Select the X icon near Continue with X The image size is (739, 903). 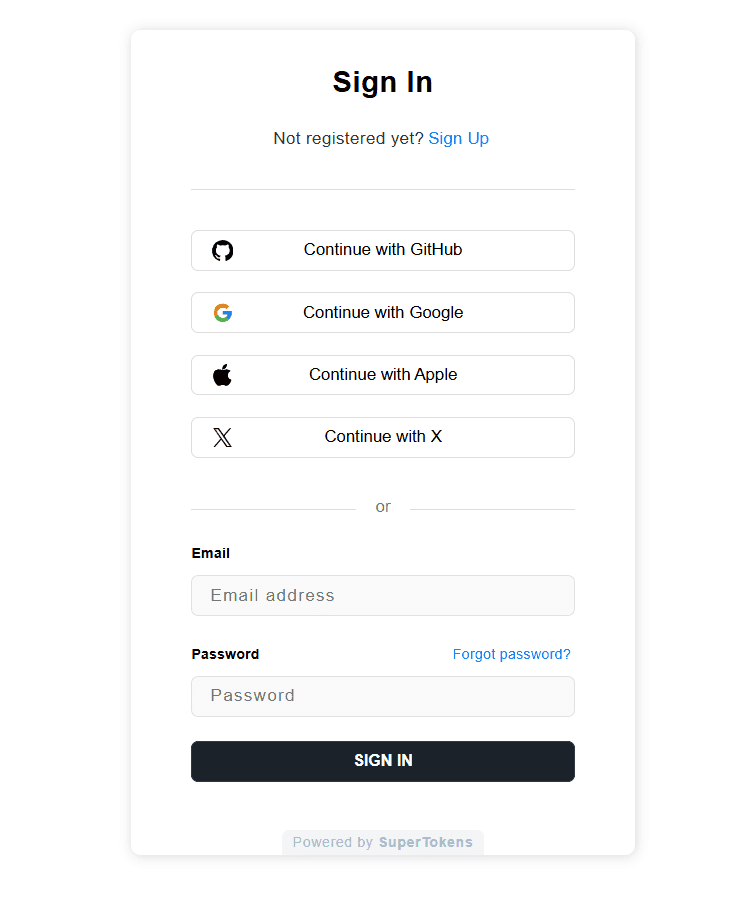(x=223, y=437)
